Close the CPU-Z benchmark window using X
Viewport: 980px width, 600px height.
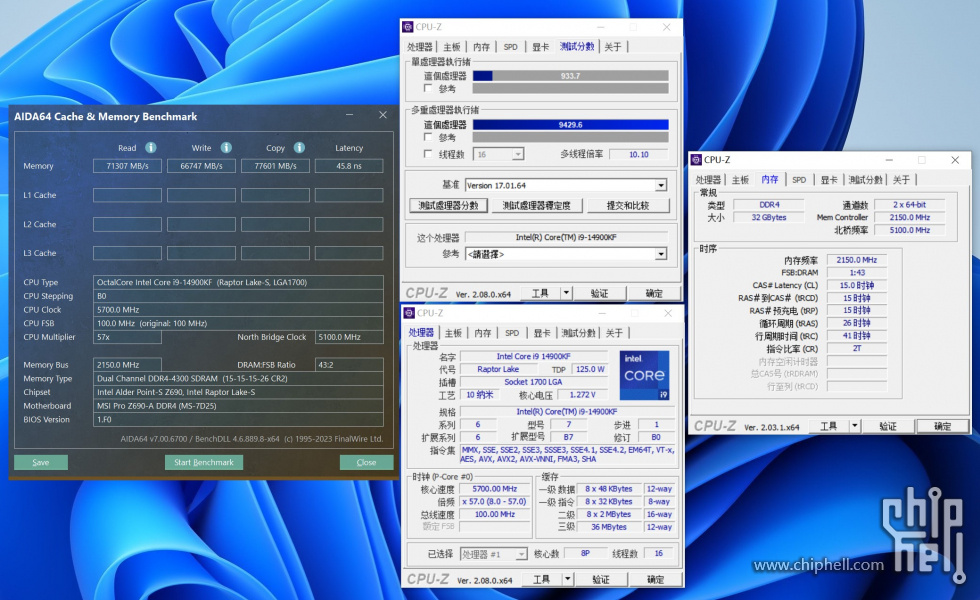666,27
